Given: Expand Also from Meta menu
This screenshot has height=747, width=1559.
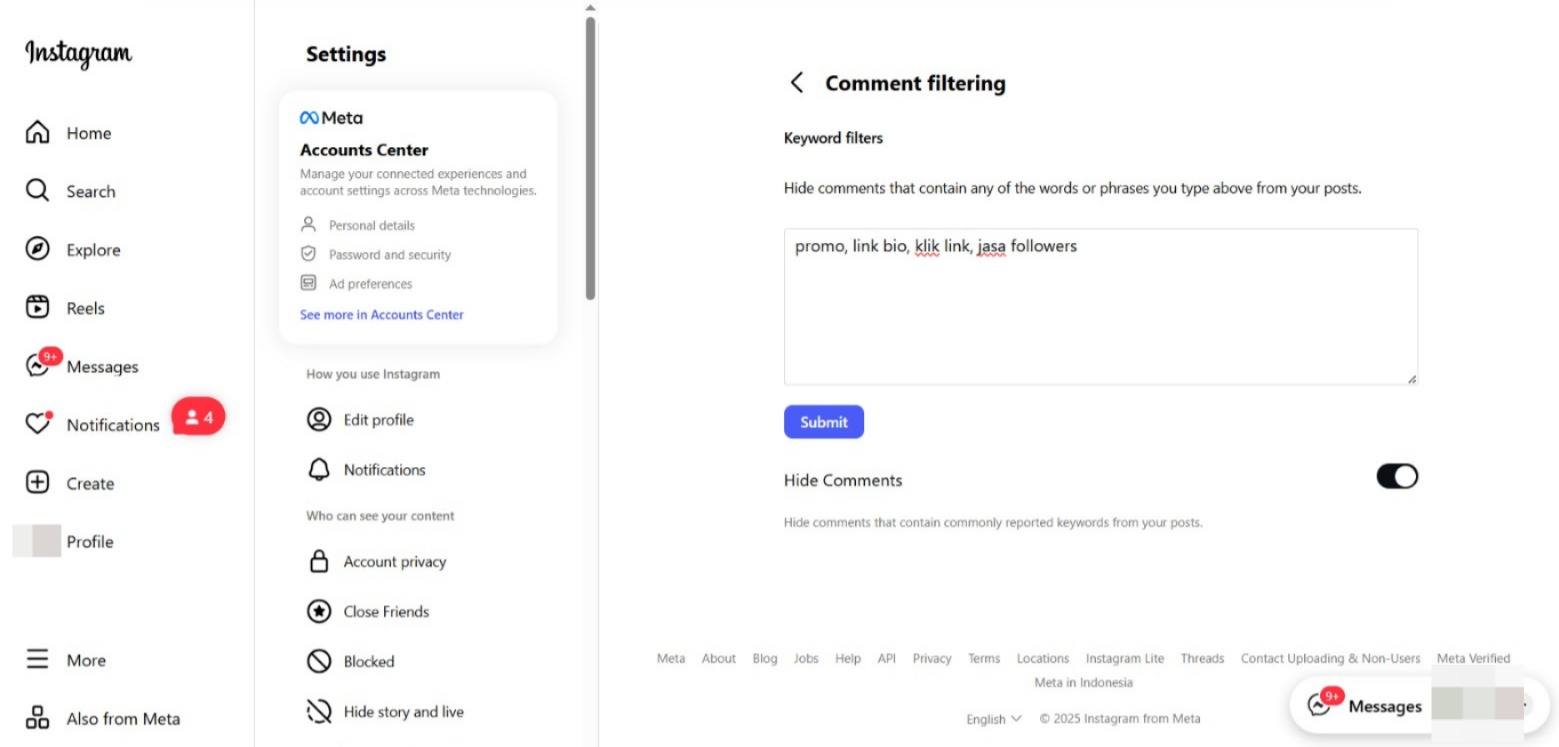Looking at the screenshot, I should click(x=37, y=718).
